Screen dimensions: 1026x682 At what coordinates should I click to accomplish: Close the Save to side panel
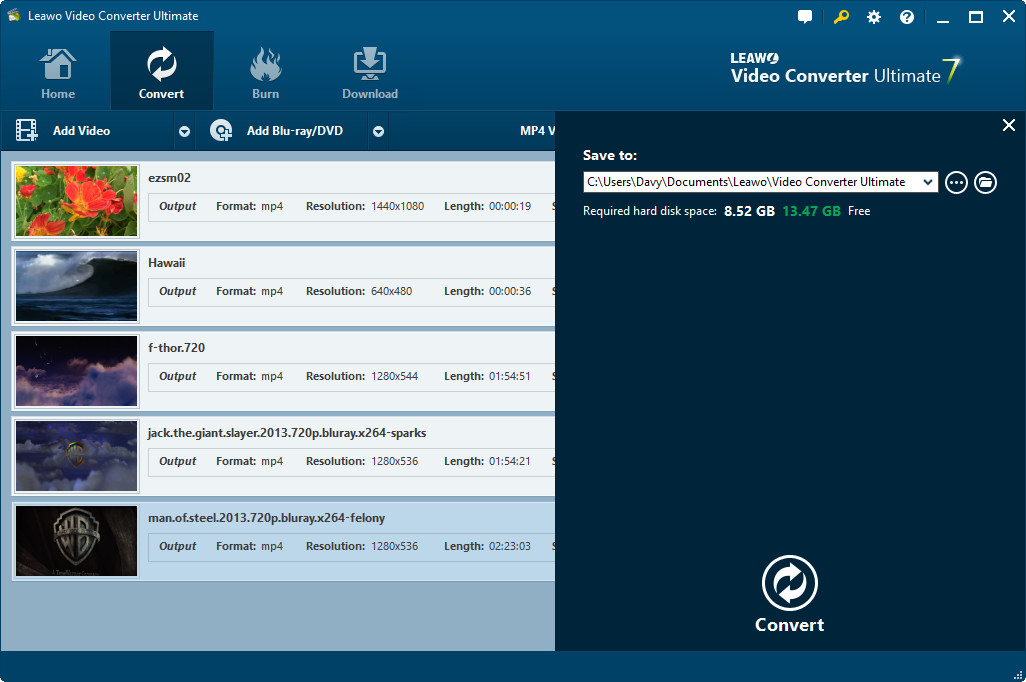(x=1008, y=125)
